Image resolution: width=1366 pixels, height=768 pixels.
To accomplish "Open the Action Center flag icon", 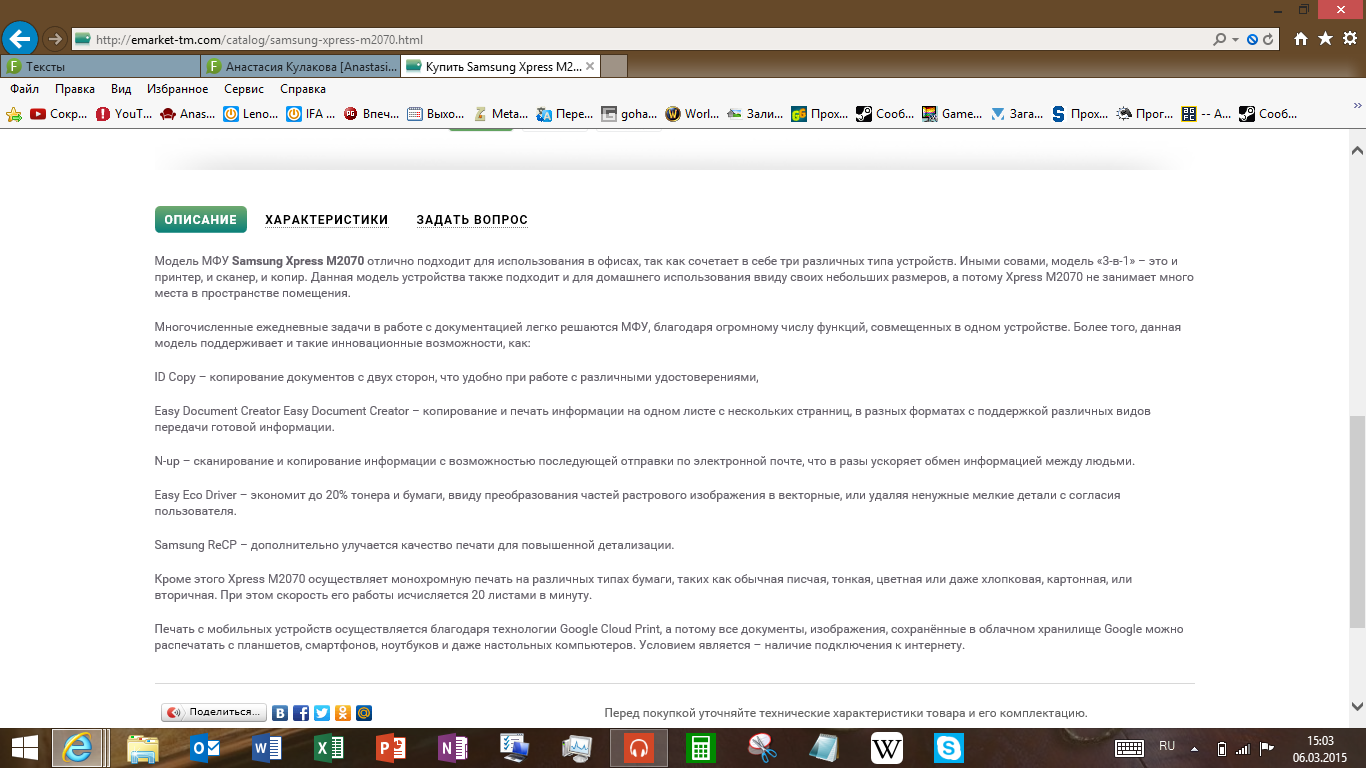I will [x=1266, y=748].
